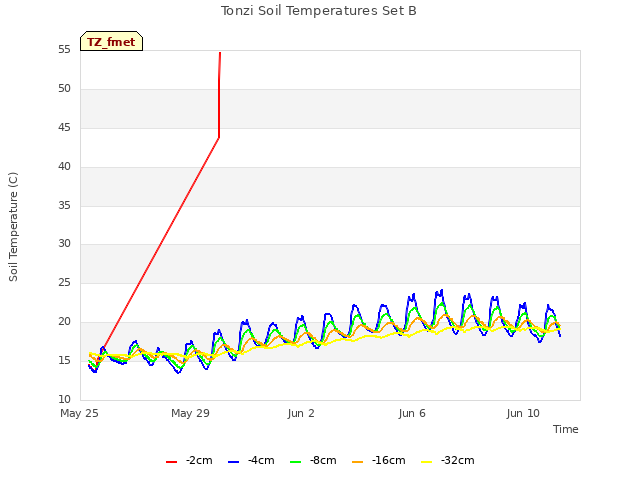640x480 pixels.
Task: Click the May 25 x-axis tick label
Action: tap(79, 413)
